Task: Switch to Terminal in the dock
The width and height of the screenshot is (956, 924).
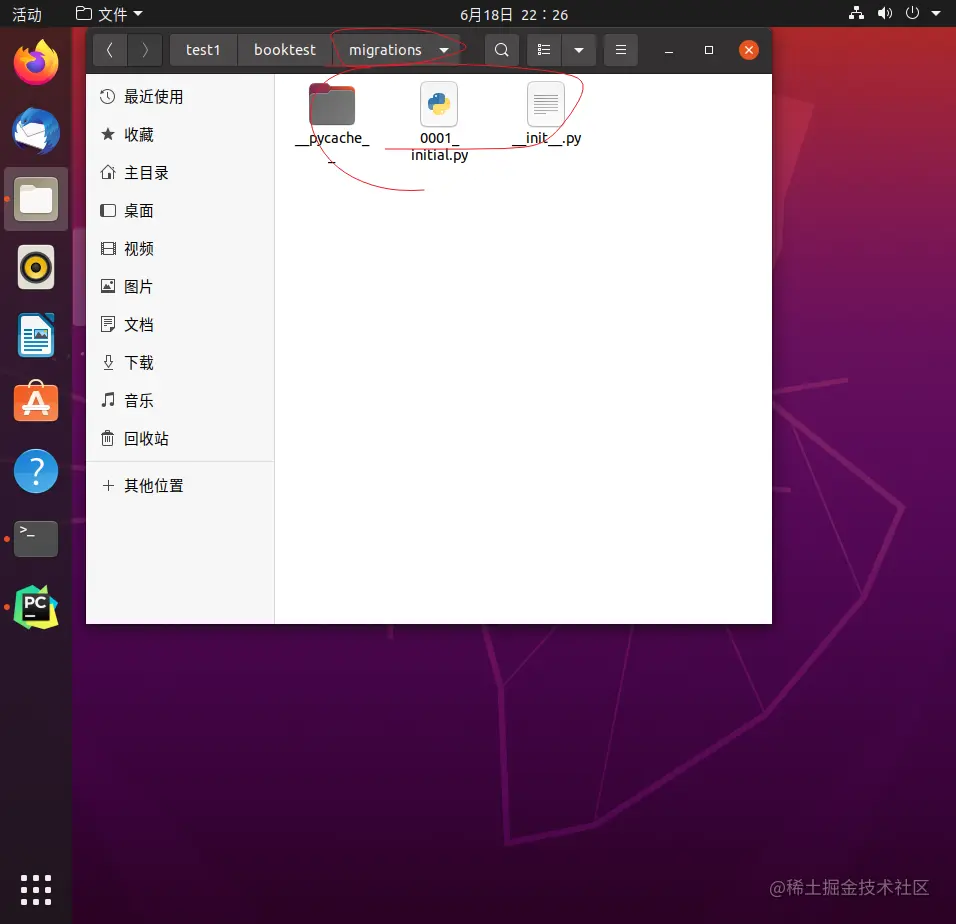Action: tap(36, 539)
